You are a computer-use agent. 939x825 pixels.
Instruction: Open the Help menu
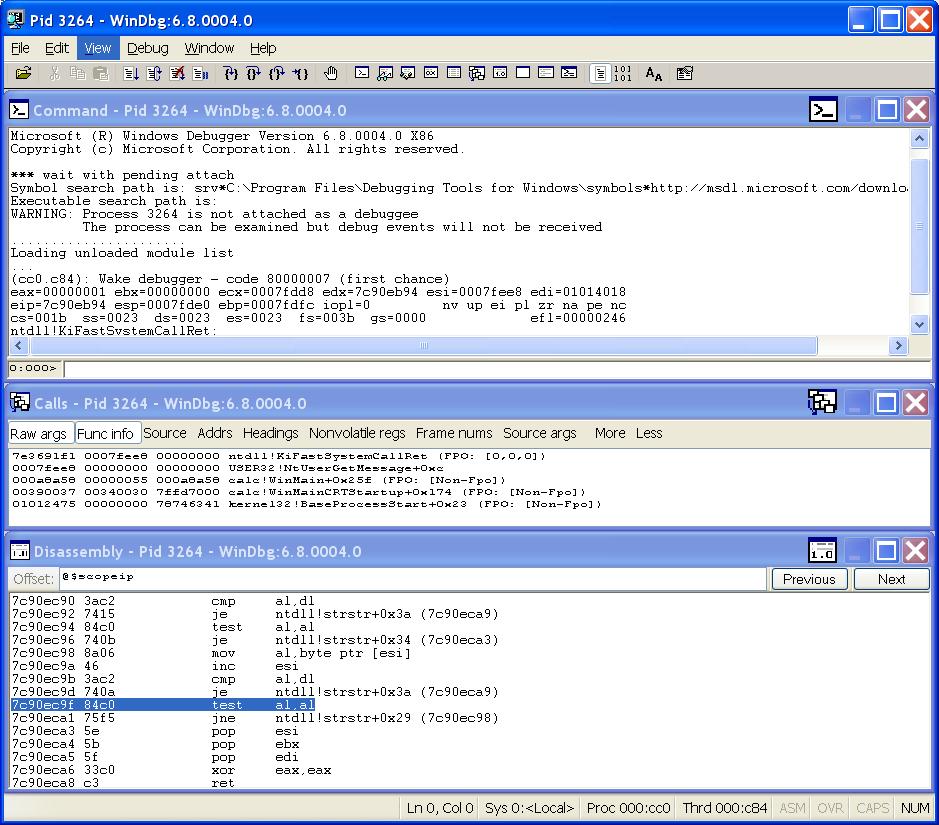[263, 48]
